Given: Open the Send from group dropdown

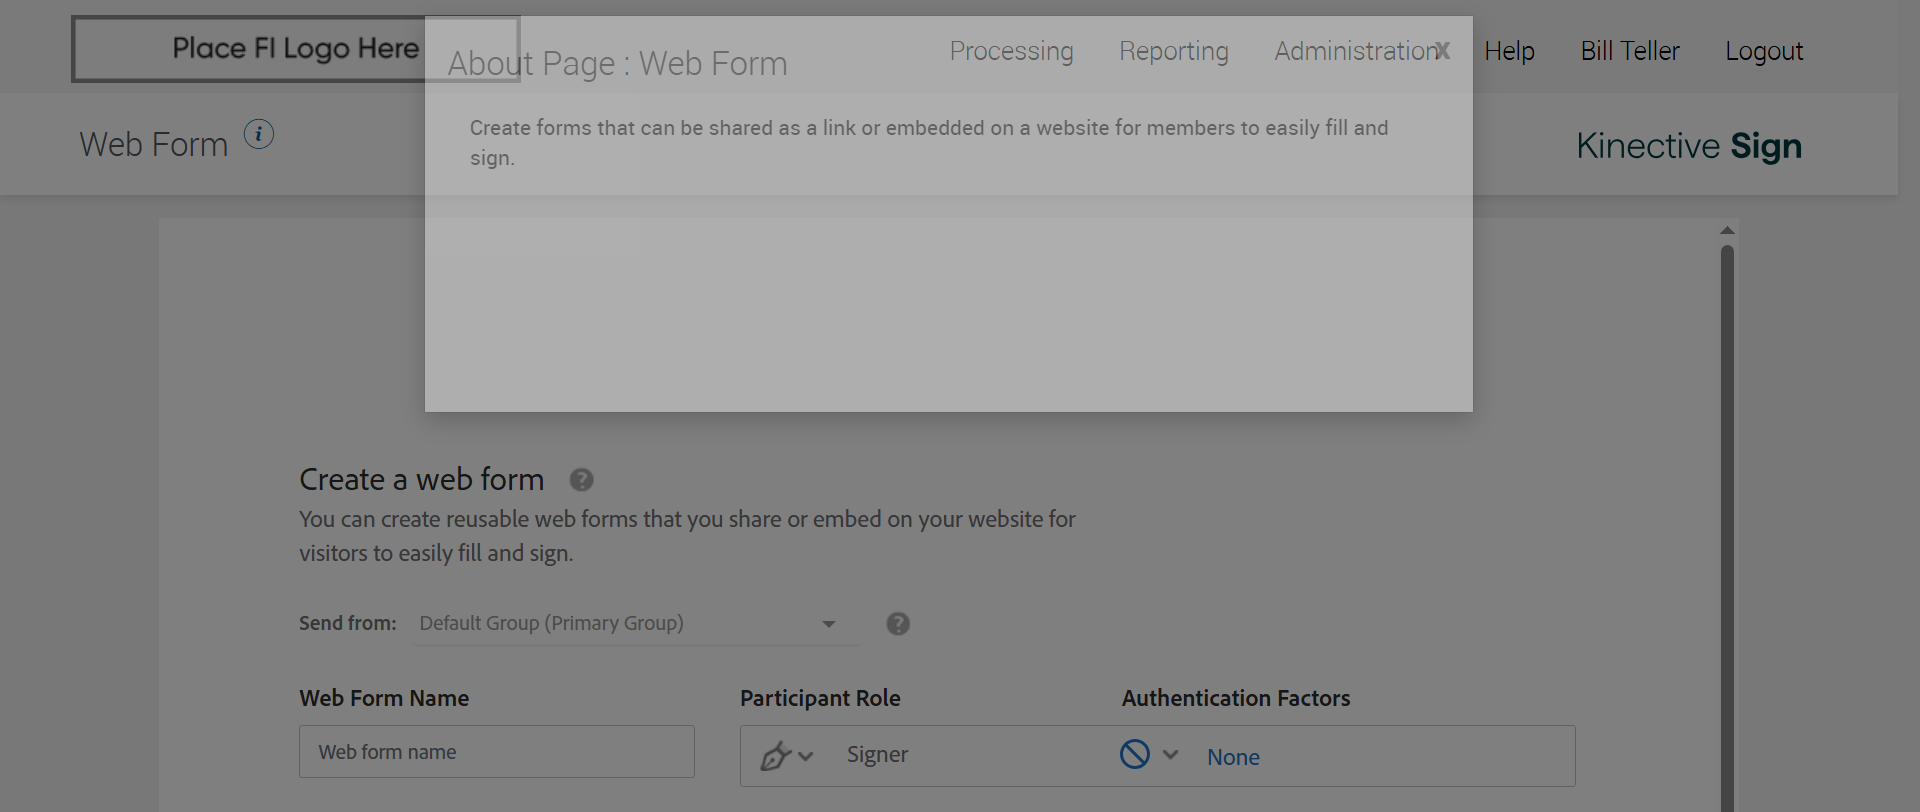Looking at the screenshot, I should tap(636, 624).
